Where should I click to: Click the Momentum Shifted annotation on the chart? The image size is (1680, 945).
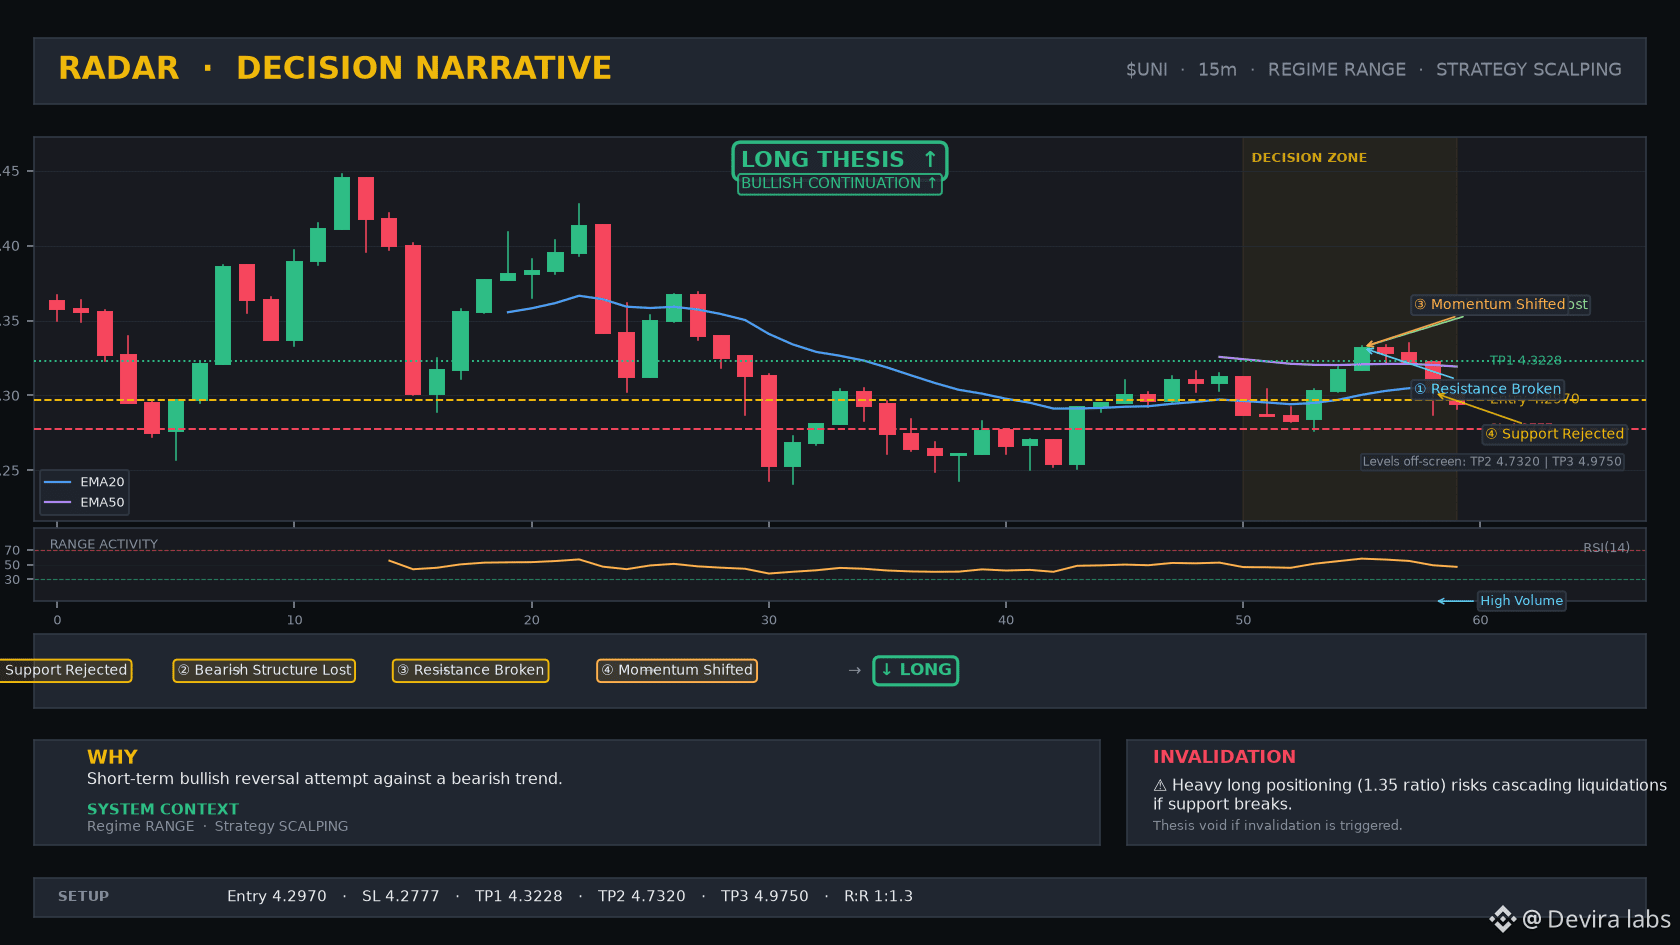[1490, 304]
